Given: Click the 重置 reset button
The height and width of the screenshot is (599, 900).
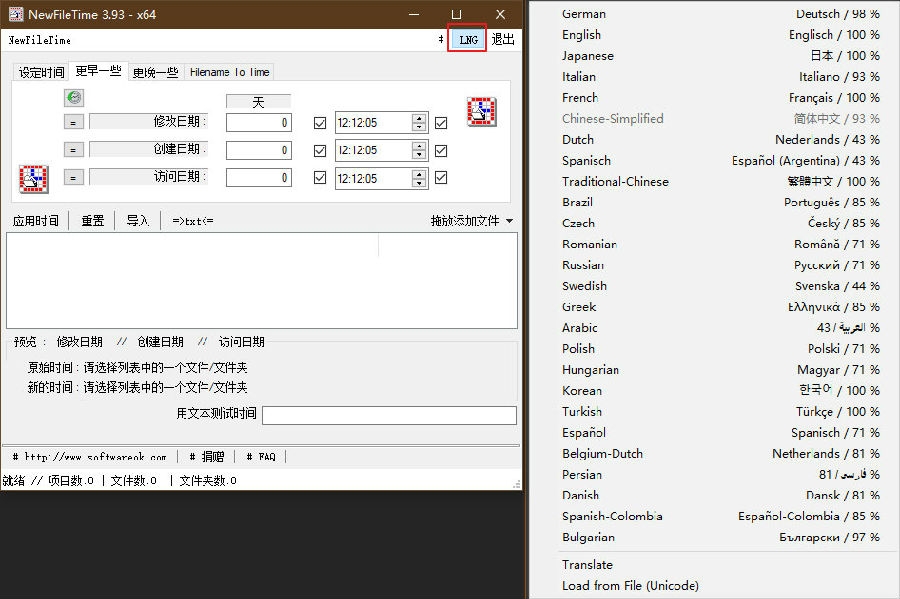Looking at the screenshot, I should (92, 221).
